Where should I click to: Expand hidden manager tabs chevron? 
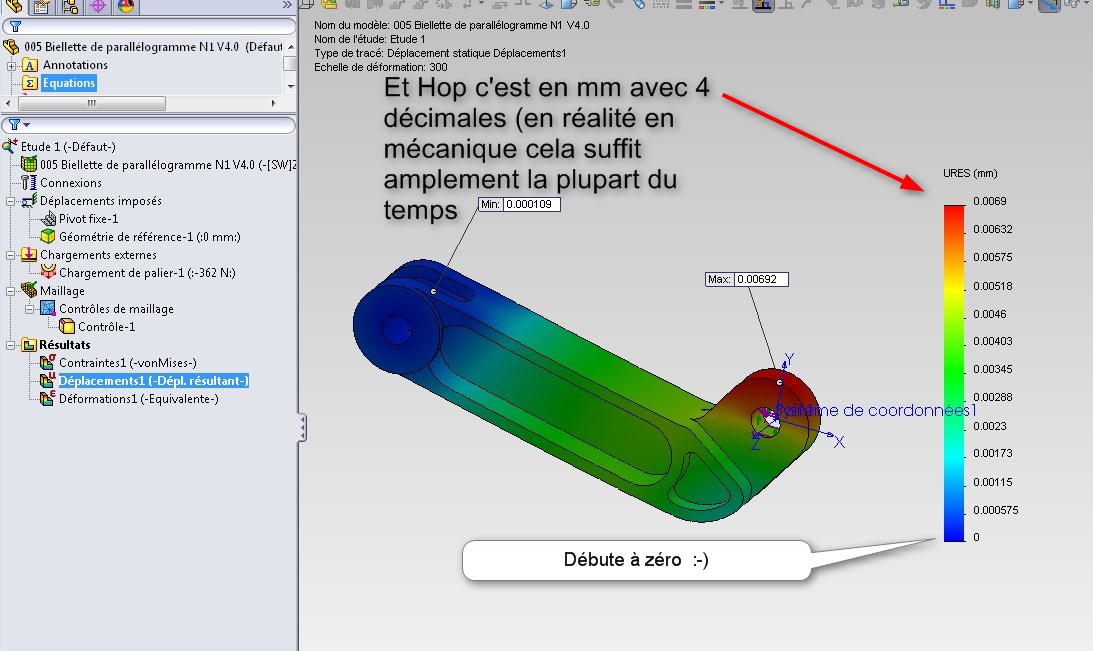coord(287,5)
